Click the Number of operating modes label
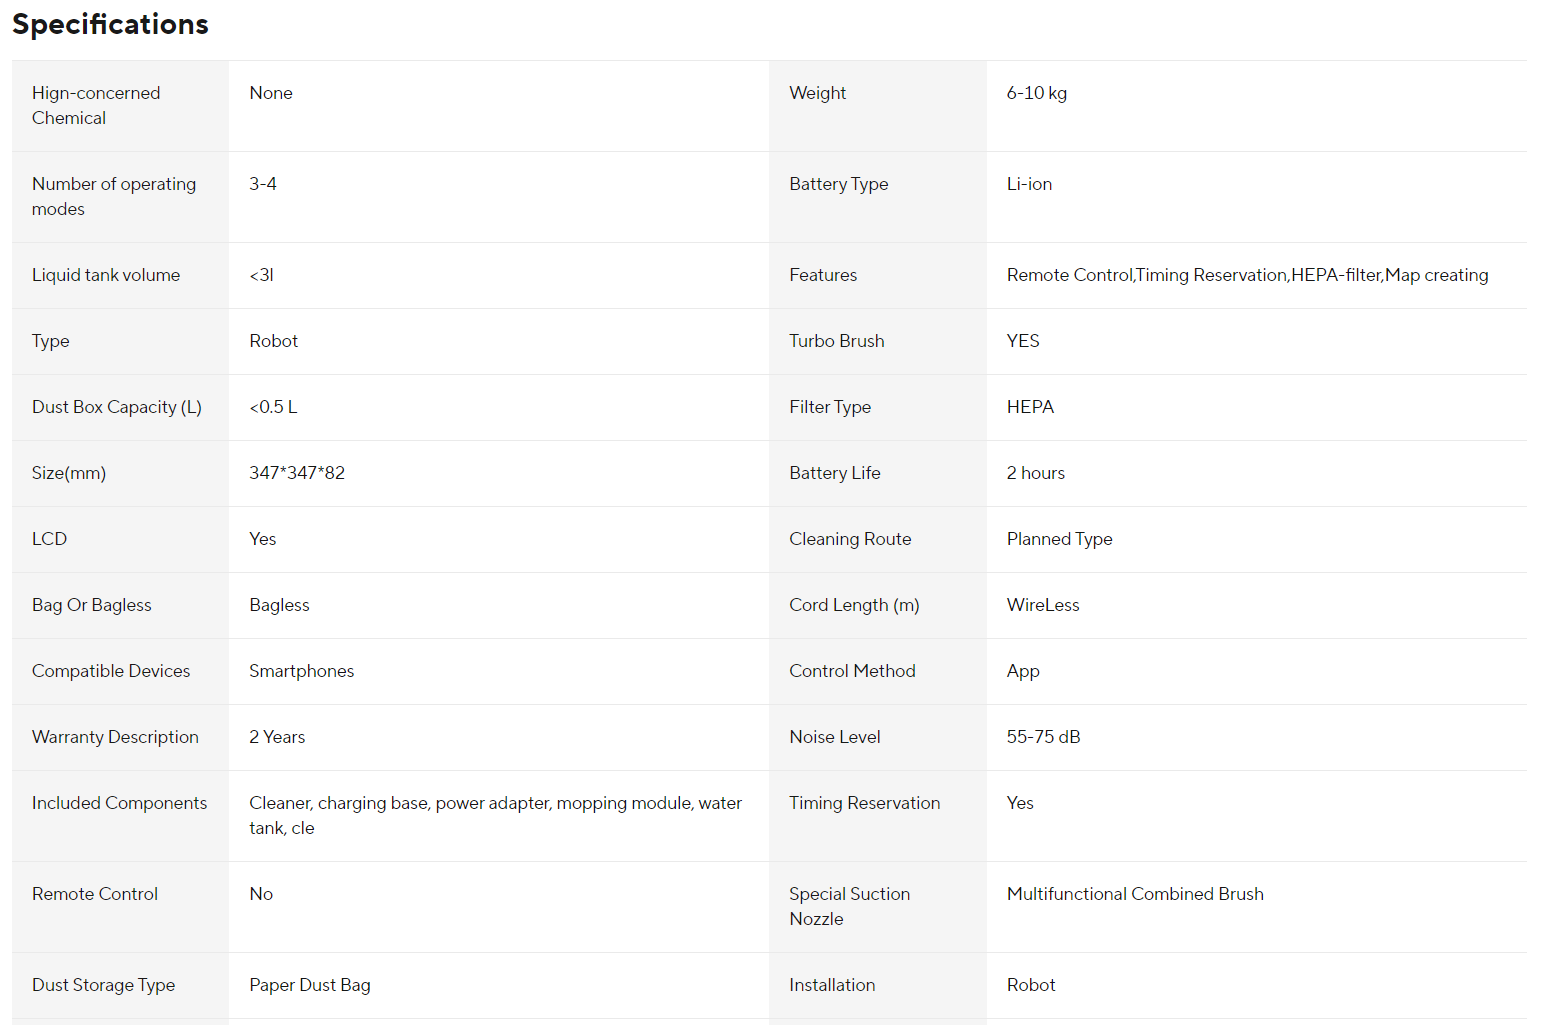This screenshot has height=1025, width=1542. point(114,196)
